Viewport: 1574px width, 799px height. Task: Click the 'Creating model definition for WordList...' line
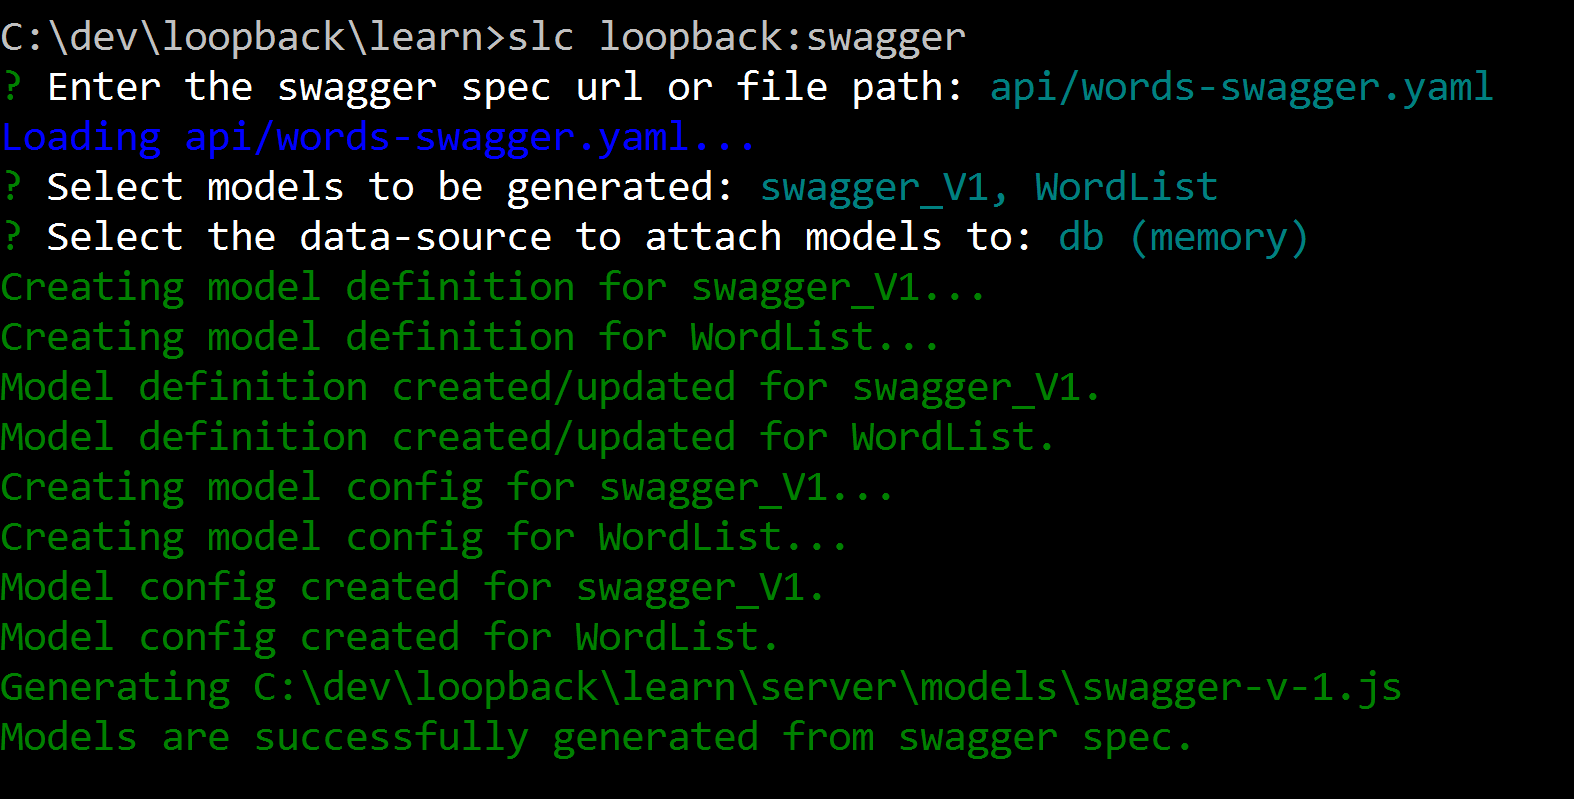point(470,338)
